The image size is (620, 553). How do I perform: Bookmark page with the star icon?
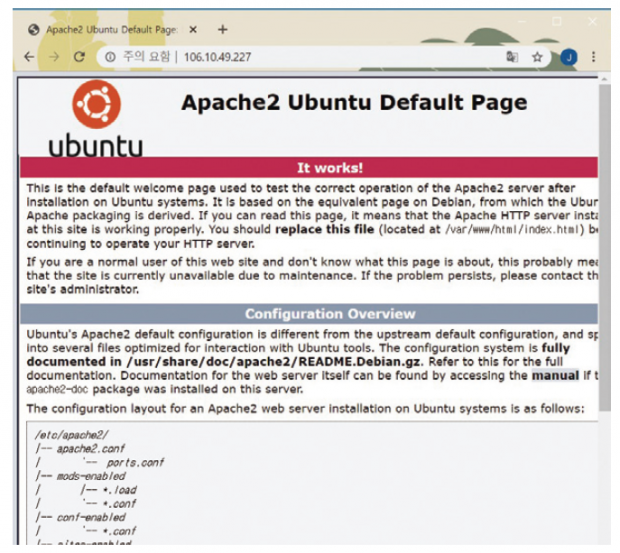[x=537, y=57]
